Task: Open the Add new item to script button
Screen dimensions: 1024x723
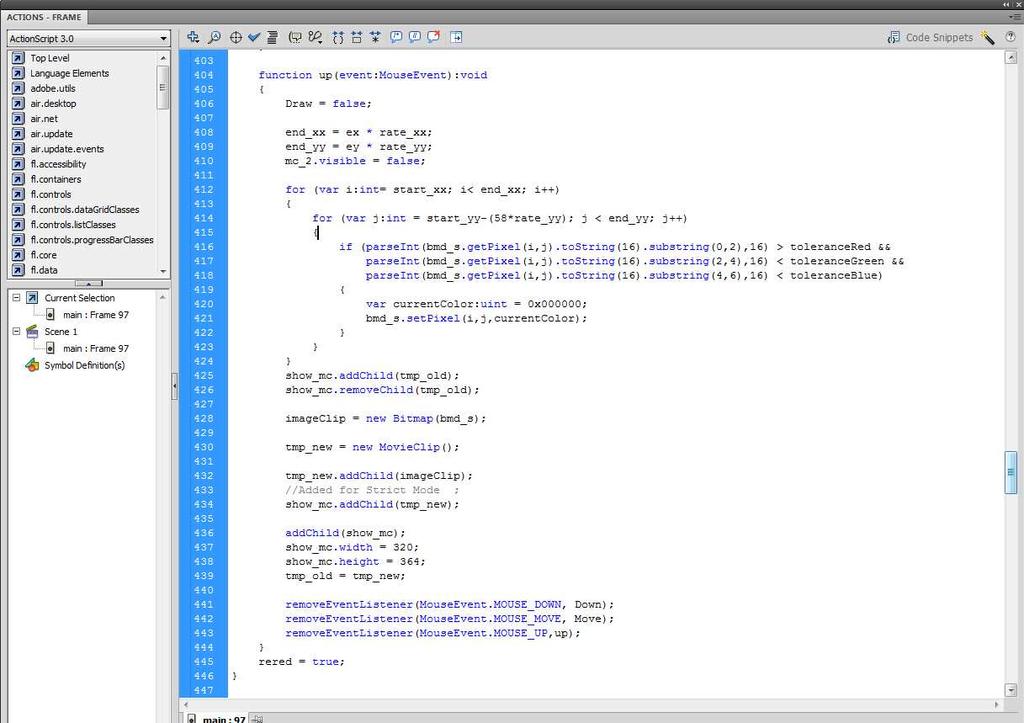Action: pyautogui.click(x=193, y=37)
